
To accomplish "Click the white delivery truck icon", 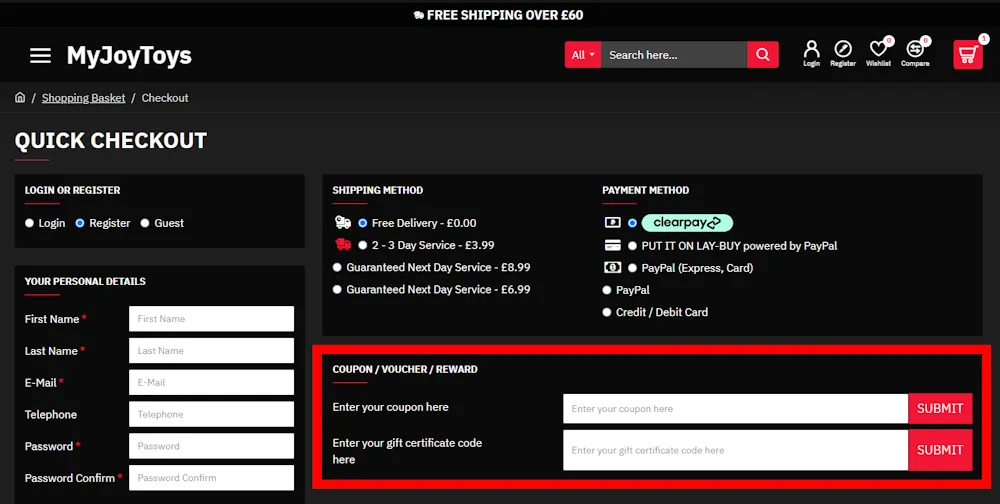I will 343,222.
